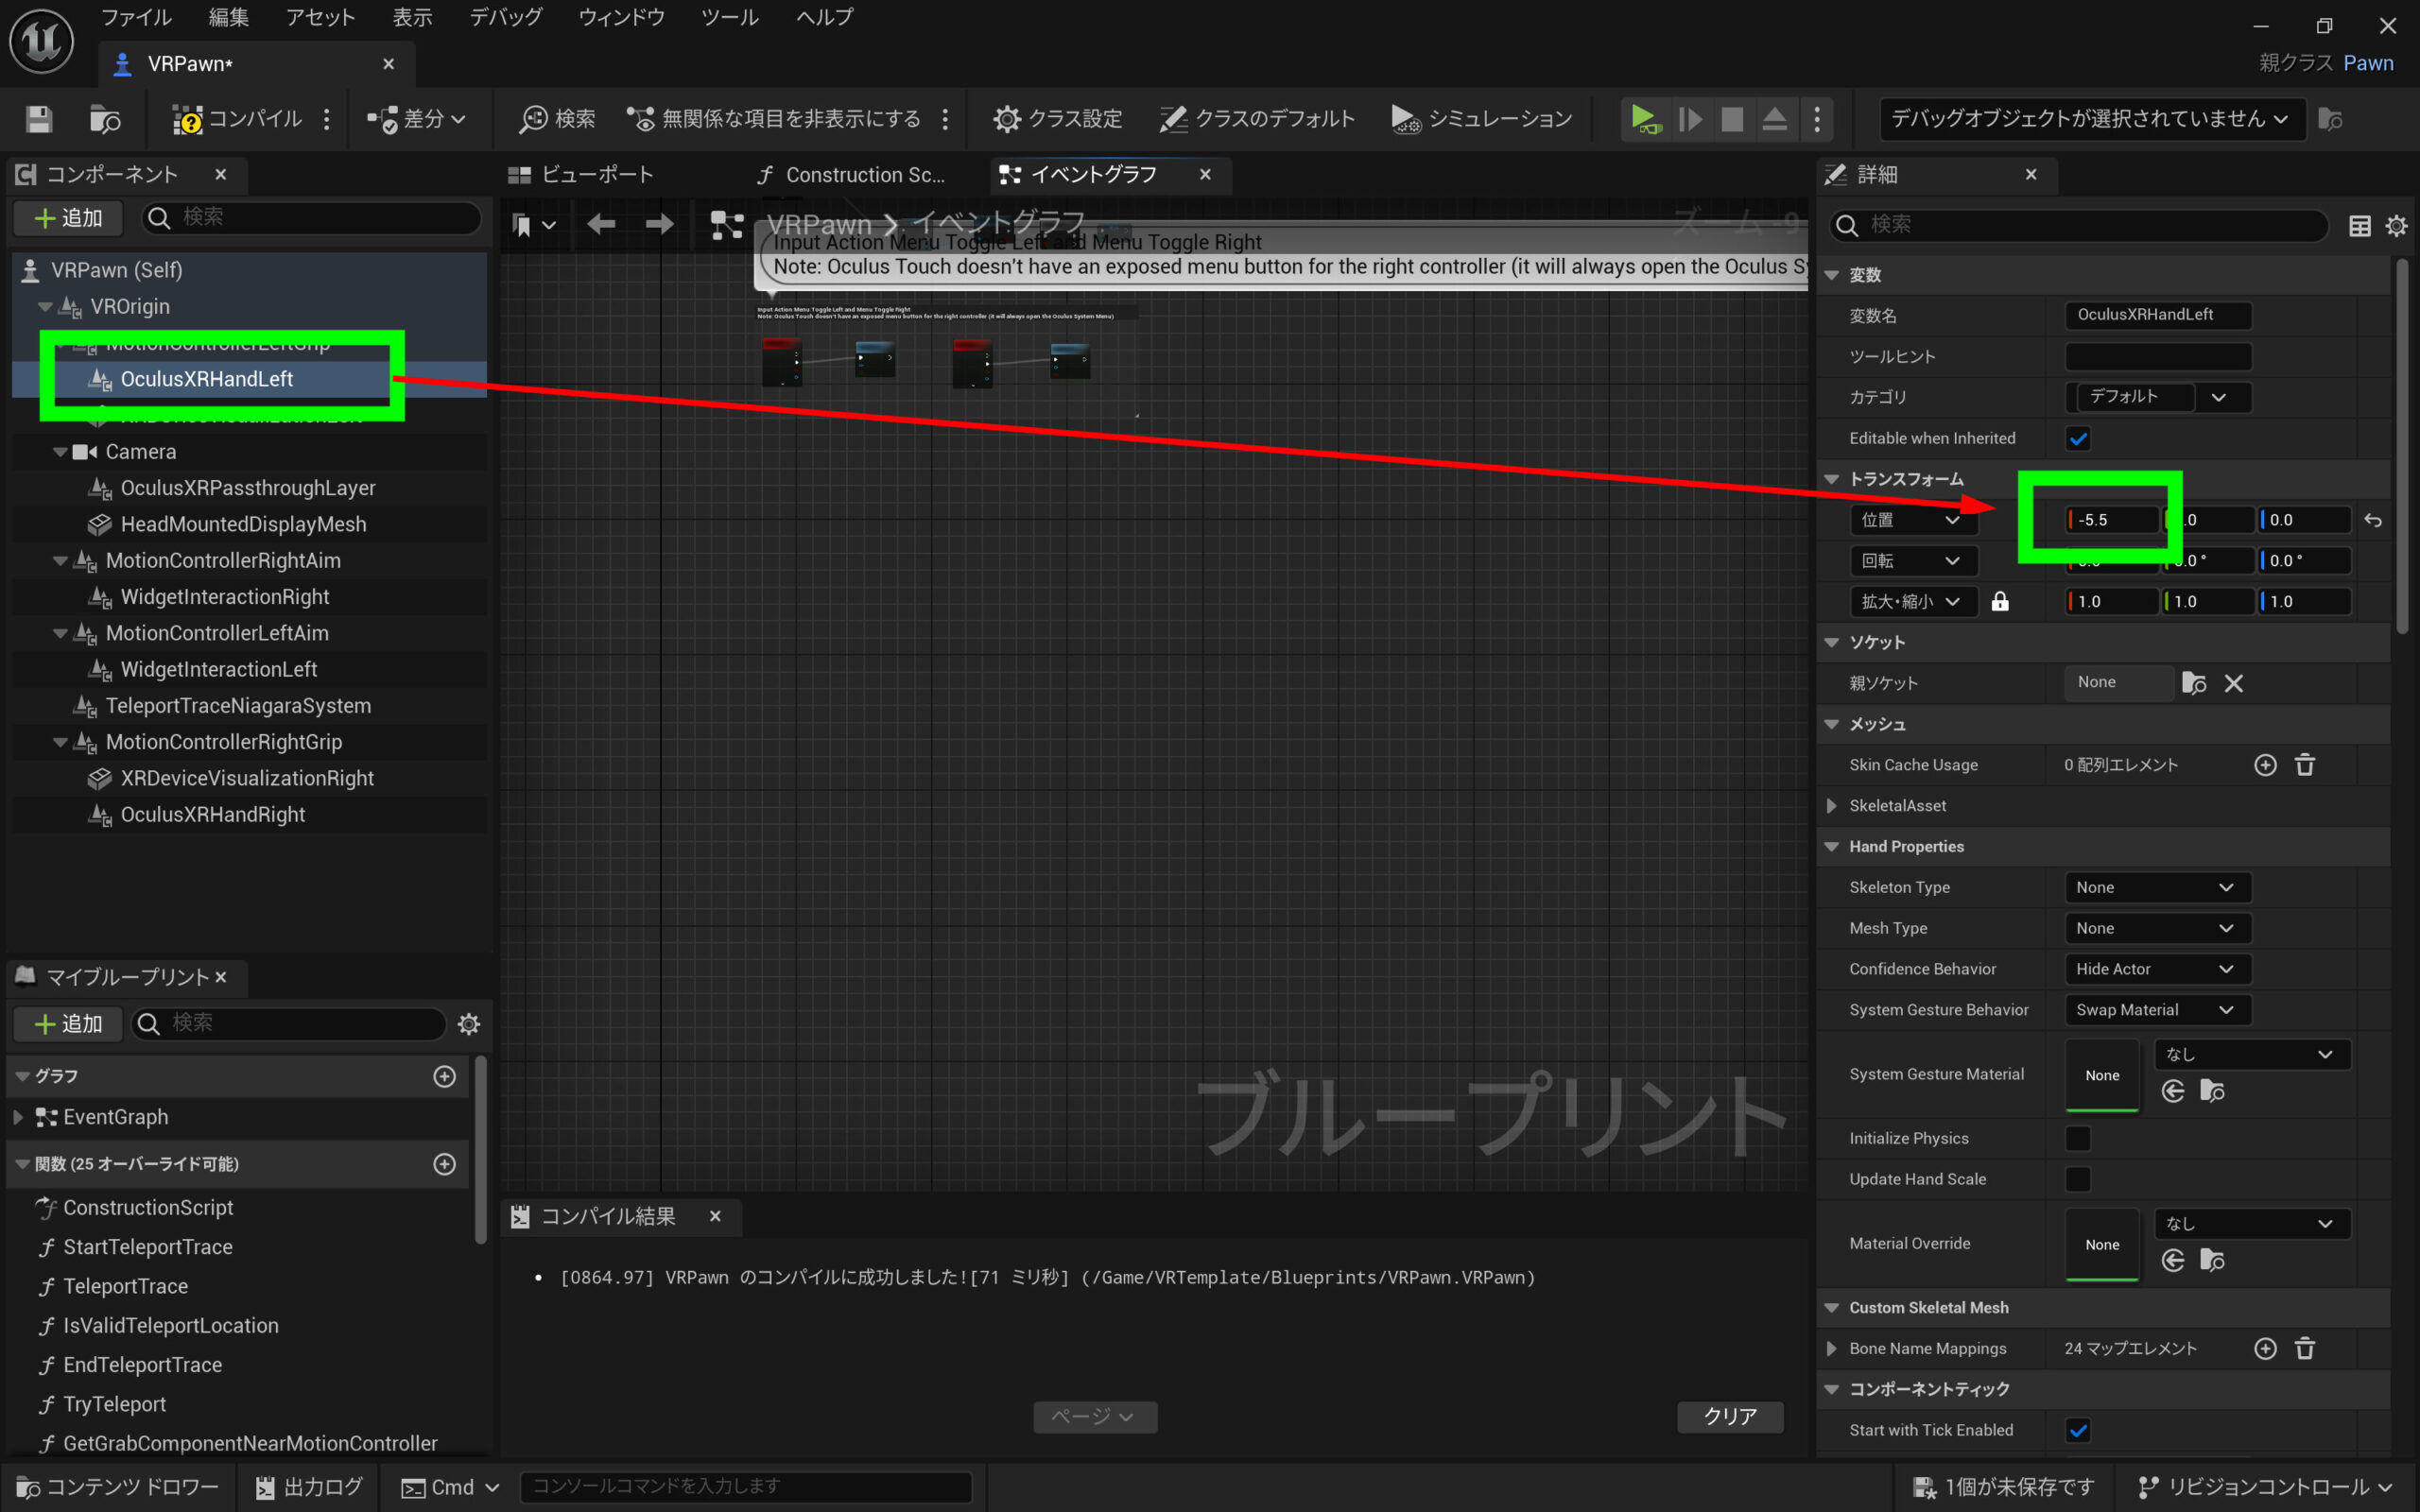
Task: Enable the Update Hand Scale checkbox
Action: 2078,1179
